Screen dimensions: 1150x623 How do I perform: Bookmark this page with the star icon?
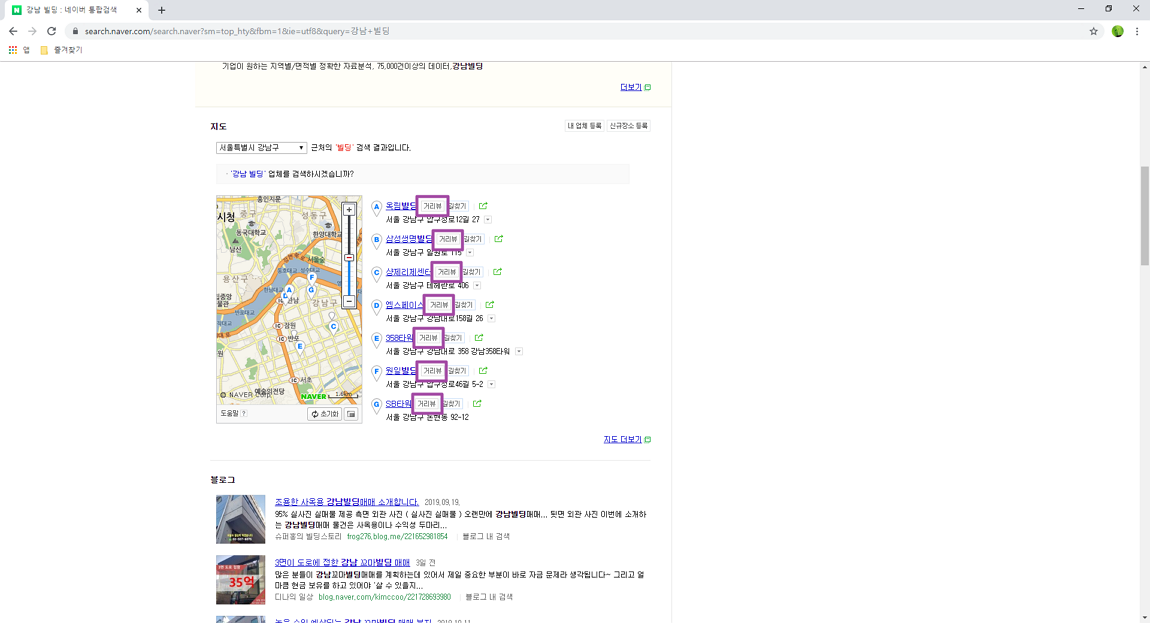tap(1094, 31)
